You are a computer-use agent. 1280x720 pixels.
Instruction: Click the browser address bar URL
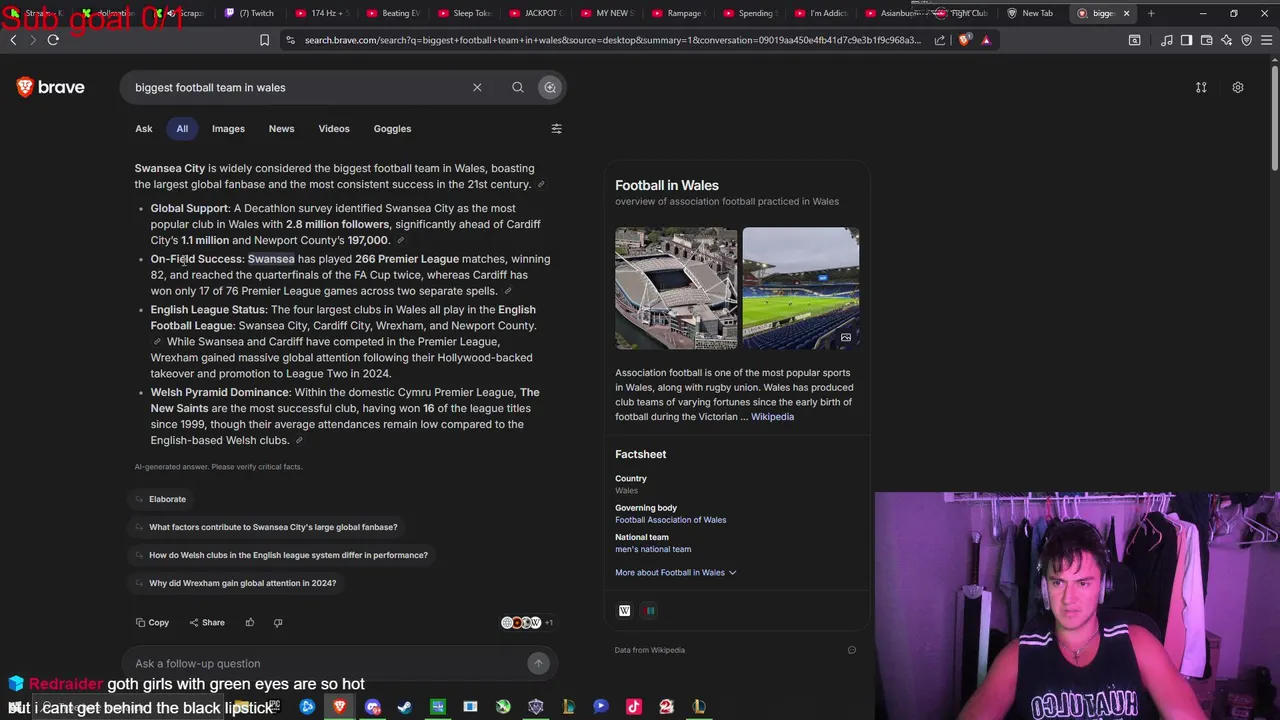tap(612, 40)
